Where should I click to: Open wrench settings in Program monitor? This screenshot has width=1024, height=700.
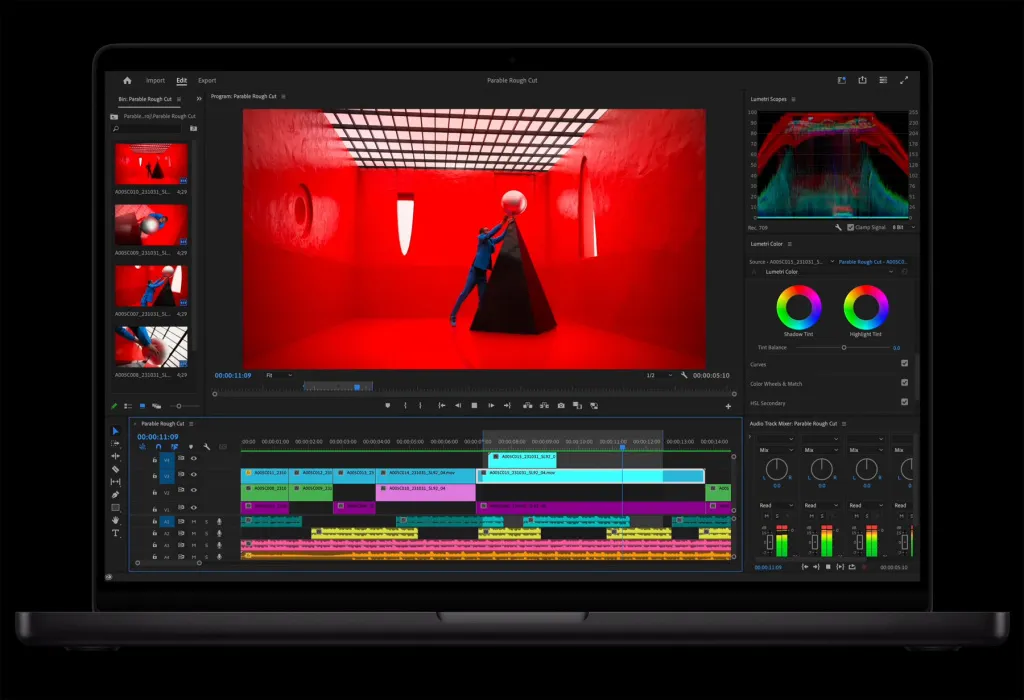tap(684, 375)
